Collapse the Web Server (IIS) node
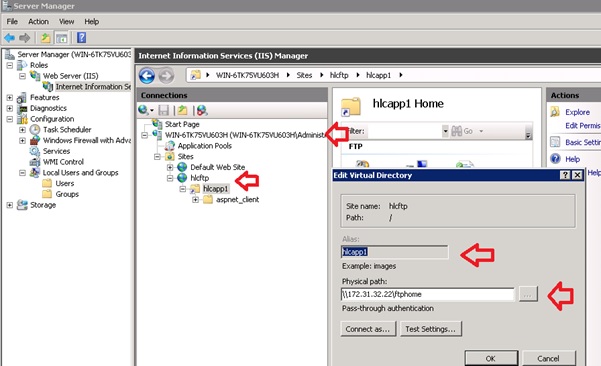The width and height of the screenshot is (601, 366). (x=23, y=76)
